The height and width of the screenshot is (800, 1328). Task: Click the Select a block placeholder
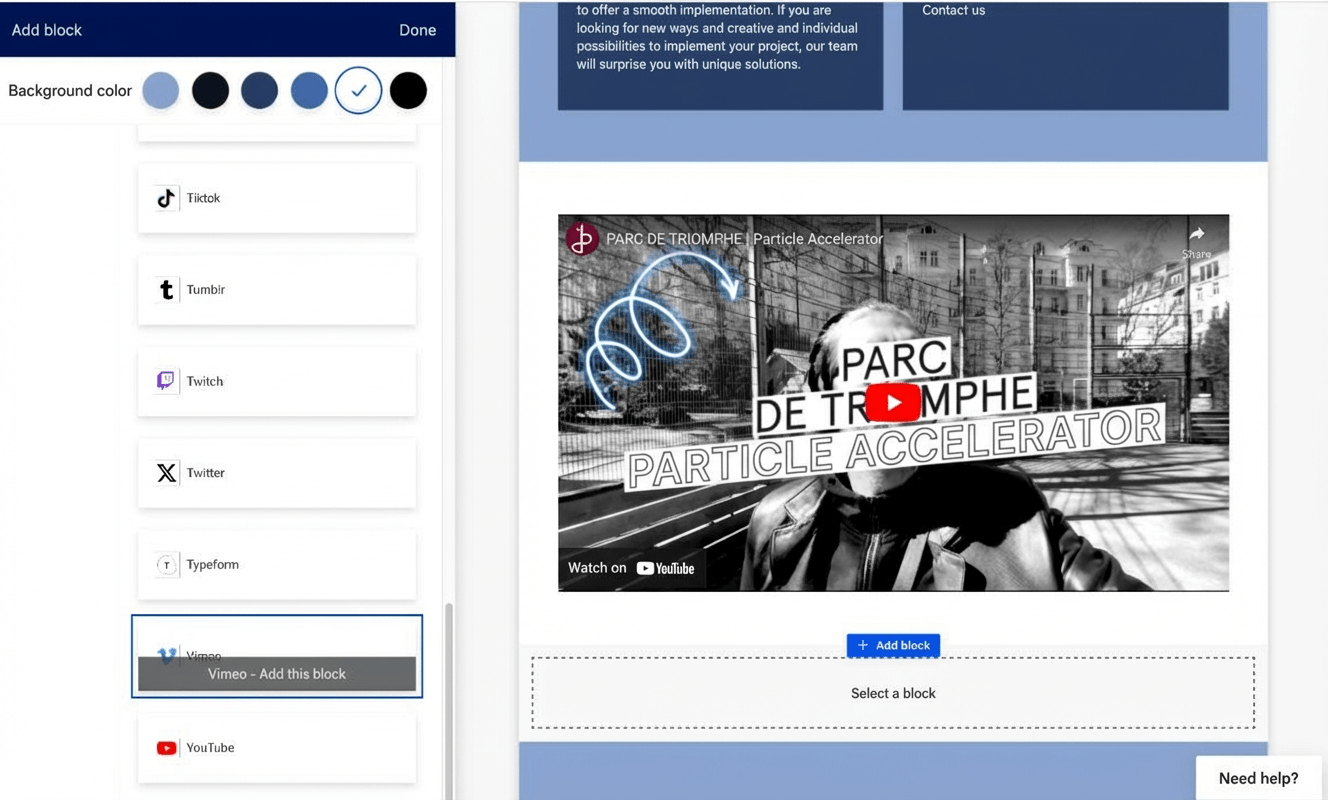coord(893,693)
